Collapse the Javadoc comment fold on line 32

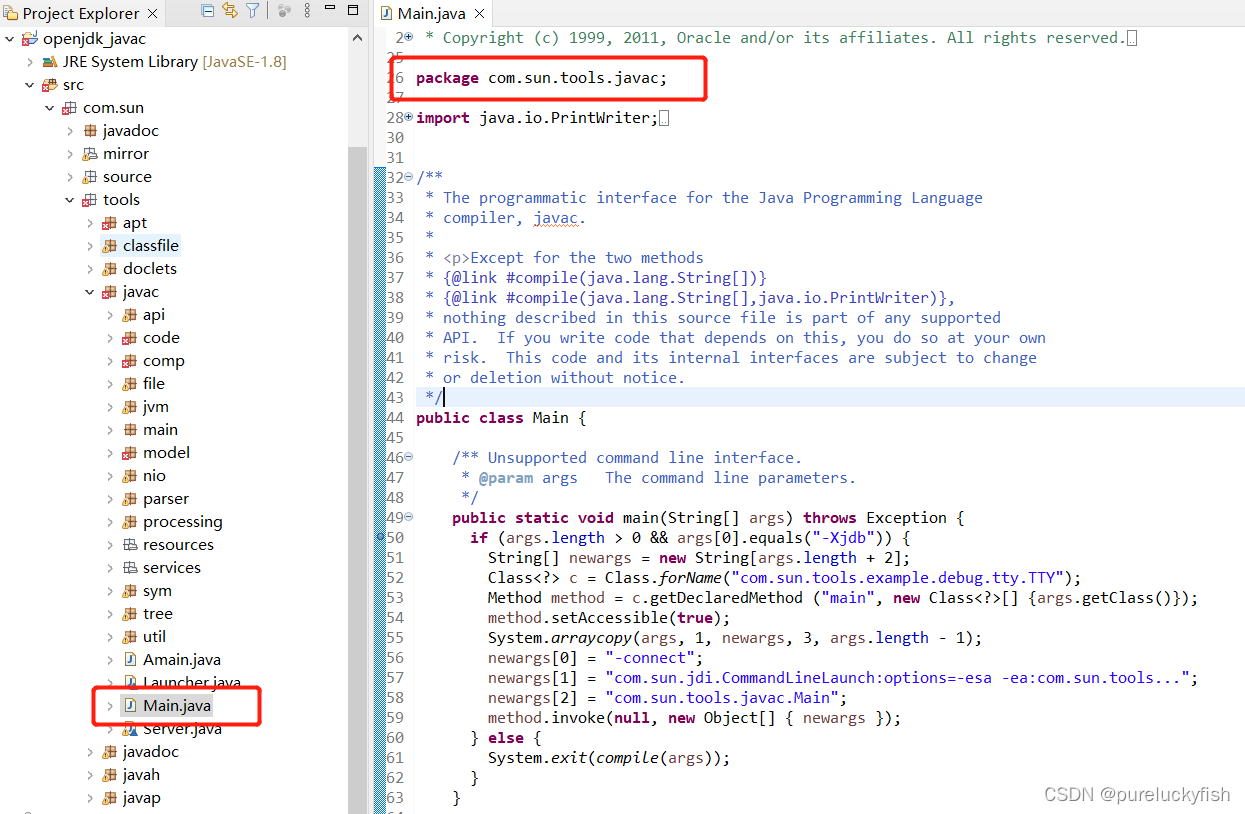click(408, 177)
